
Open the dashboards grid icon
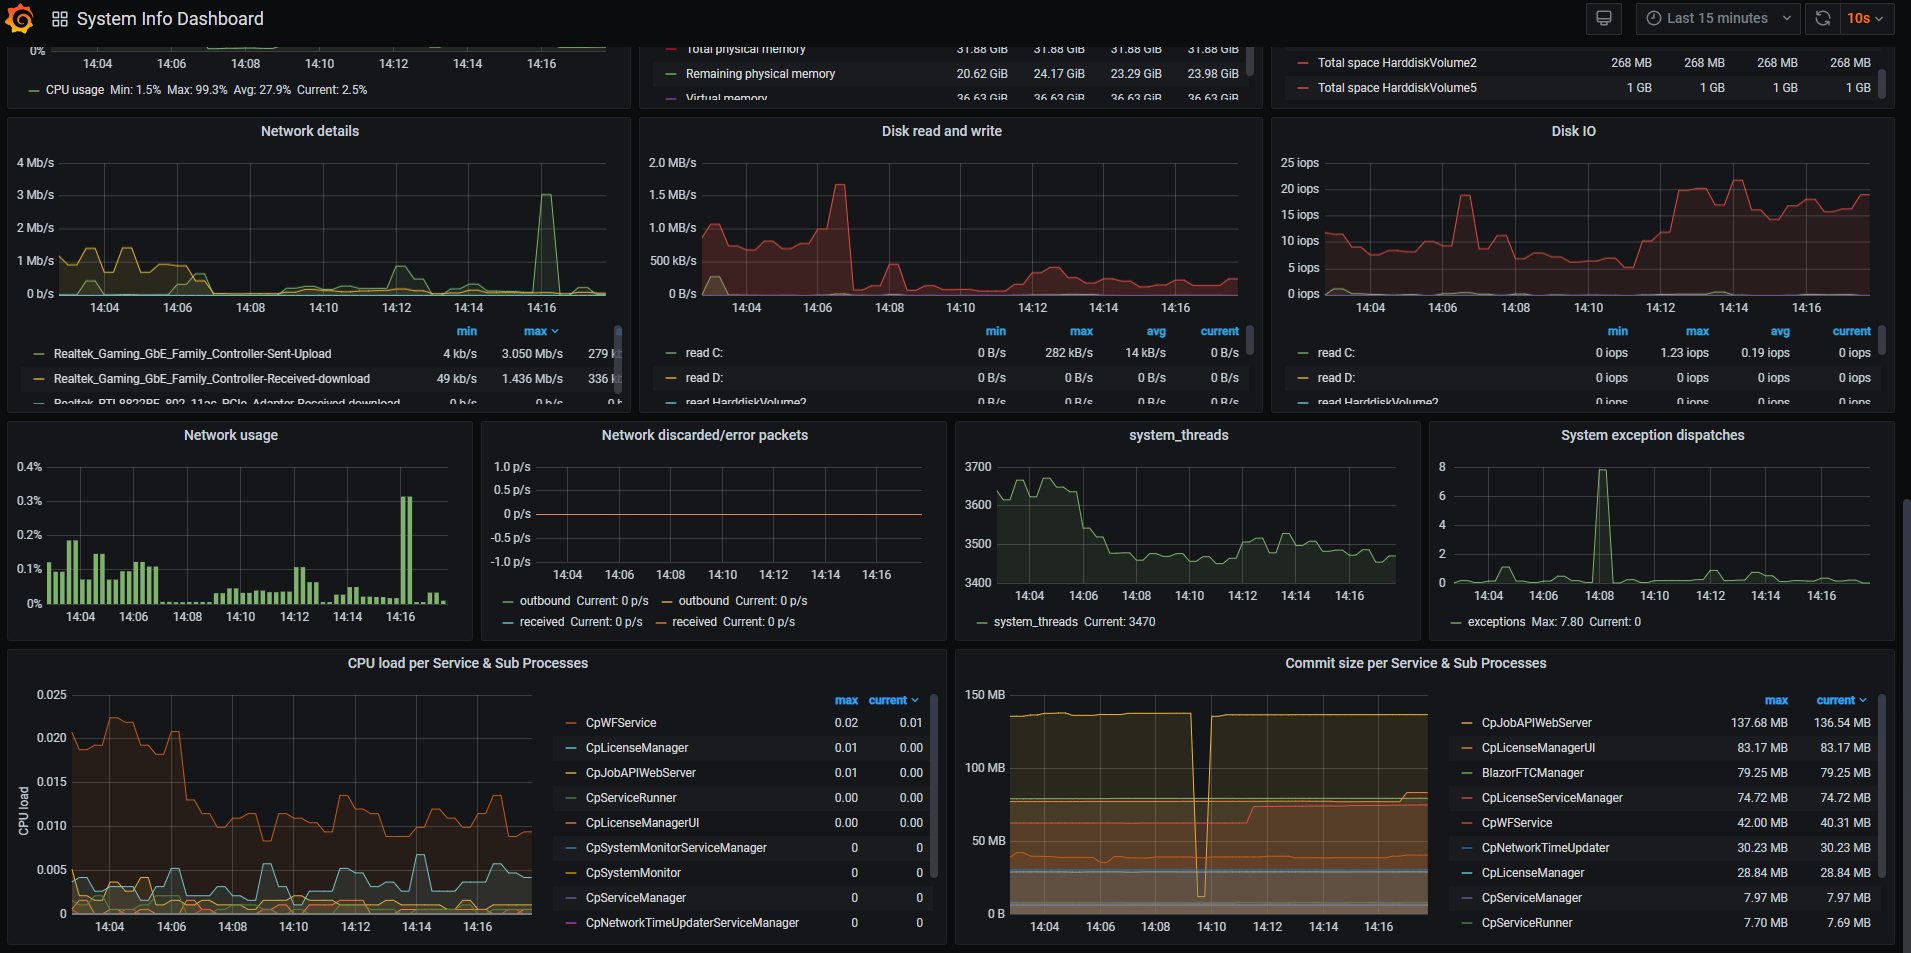60,19
